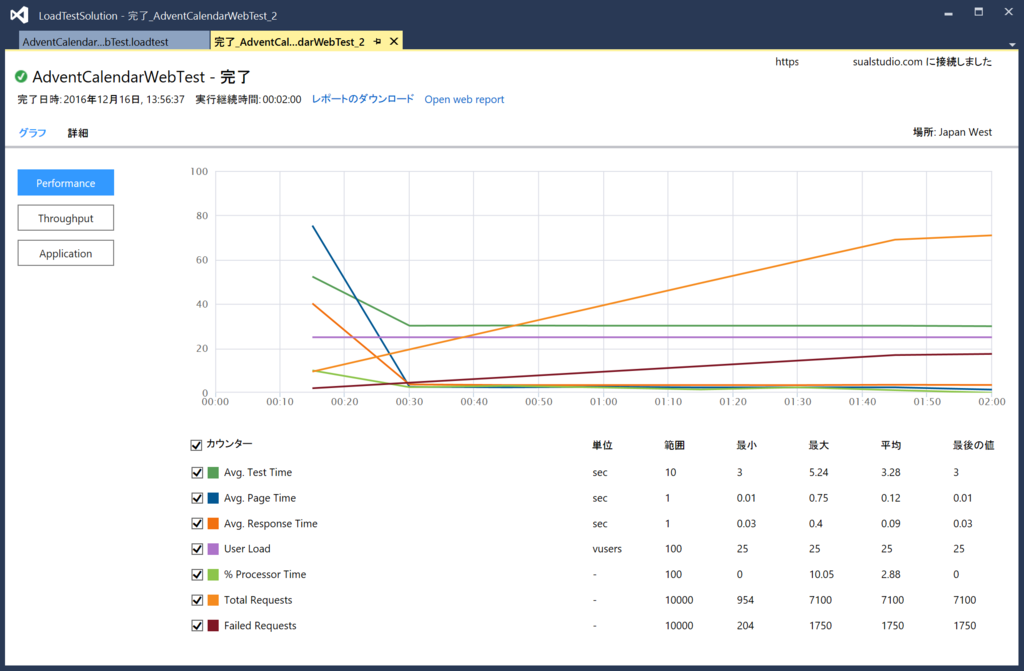This screenshot has width=1024, height=671.
Task: Show the Throughput graph
Action: pyautogui.click(x=65, y=218)
